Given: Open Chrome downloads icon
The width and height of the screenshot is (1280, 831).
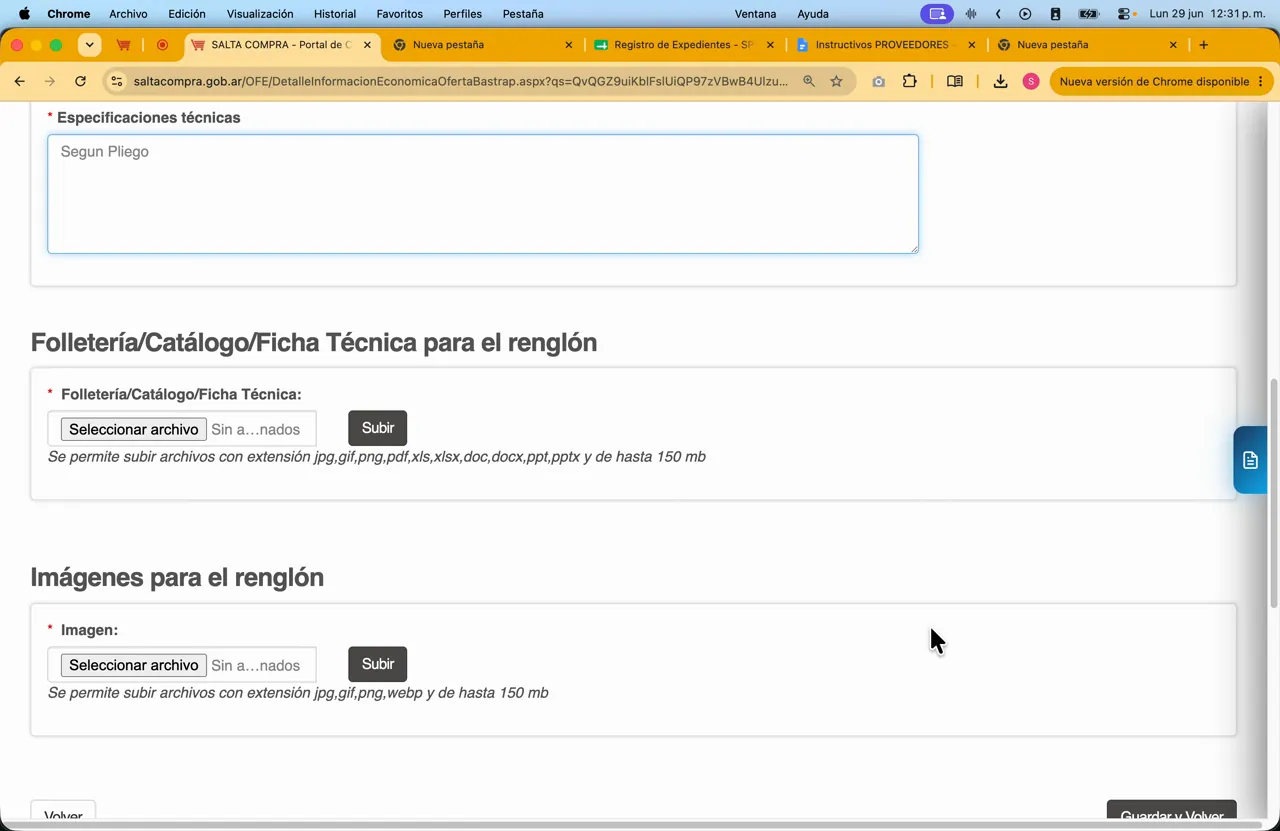Looking at the screenshot, I should [x=1000, y=81].
